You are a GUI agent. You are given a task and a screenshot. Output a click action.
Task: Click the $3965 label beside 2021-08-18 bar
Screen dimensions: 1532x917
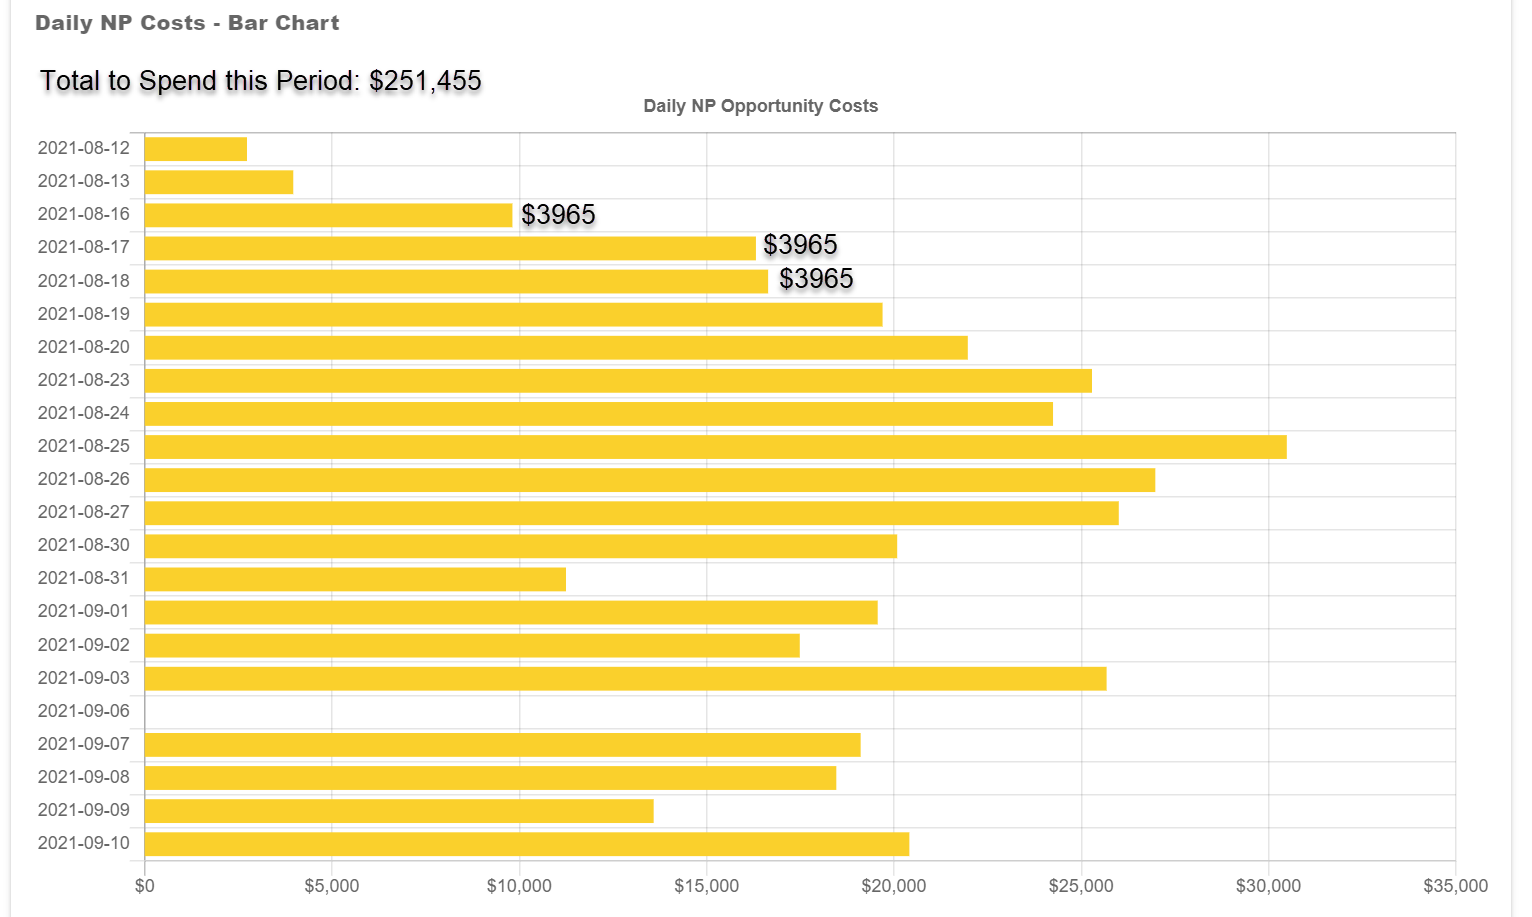(x=816, y=279)
